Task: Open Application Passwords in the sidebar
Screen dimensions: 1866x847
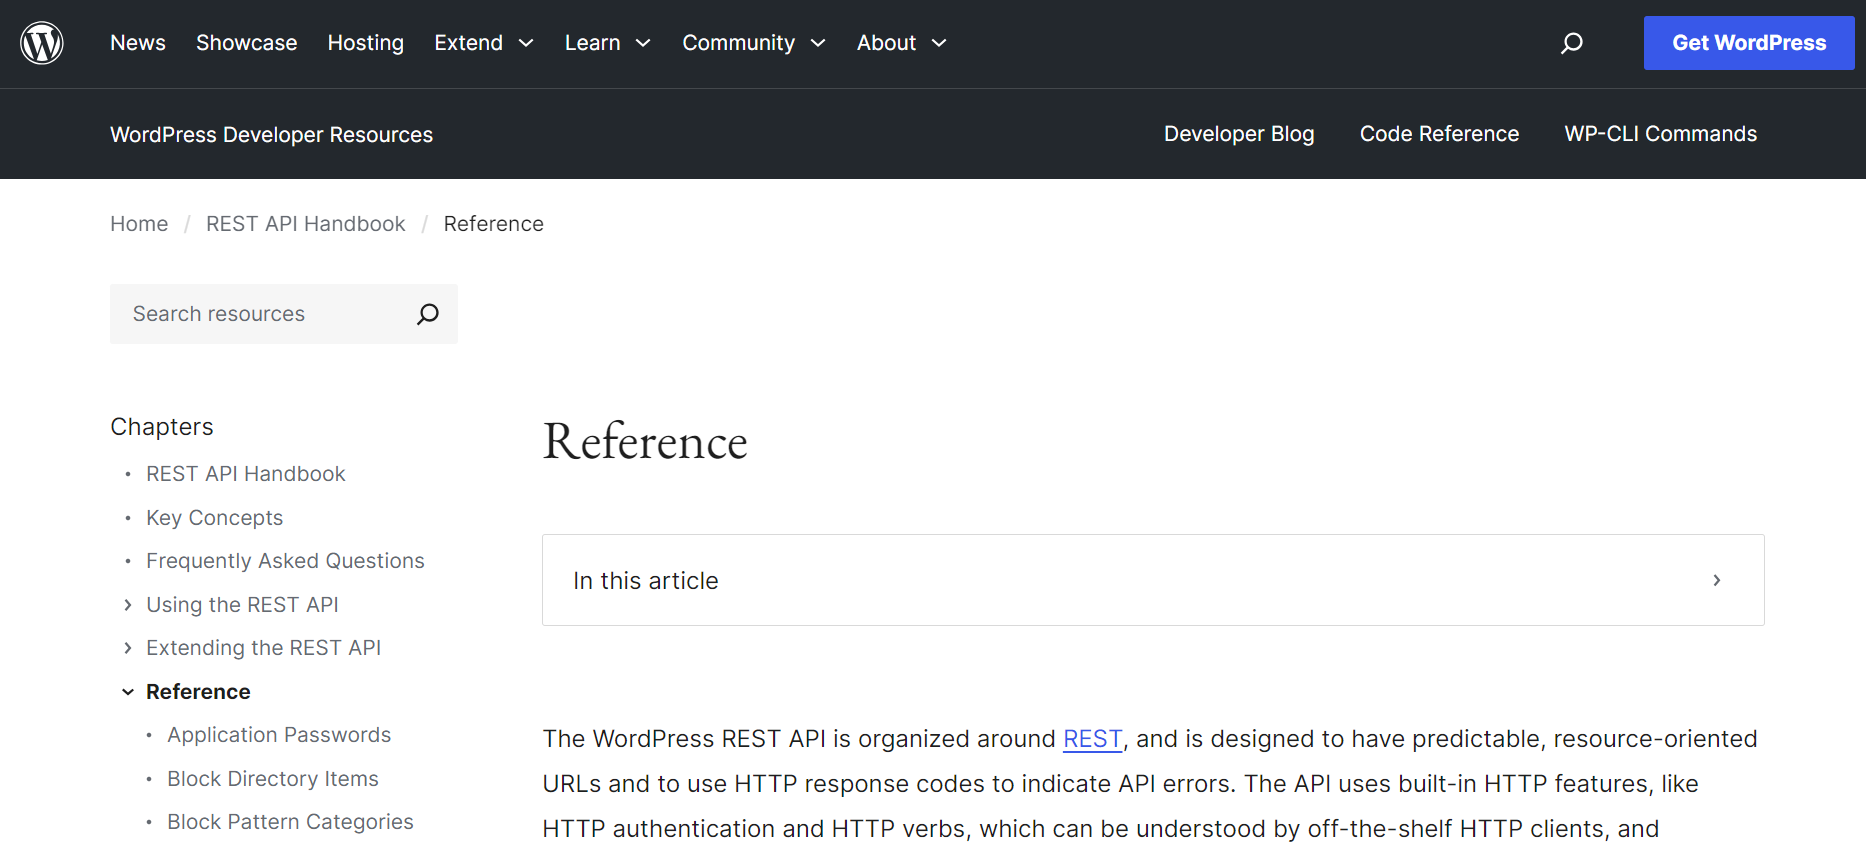Action: (279, 735)
